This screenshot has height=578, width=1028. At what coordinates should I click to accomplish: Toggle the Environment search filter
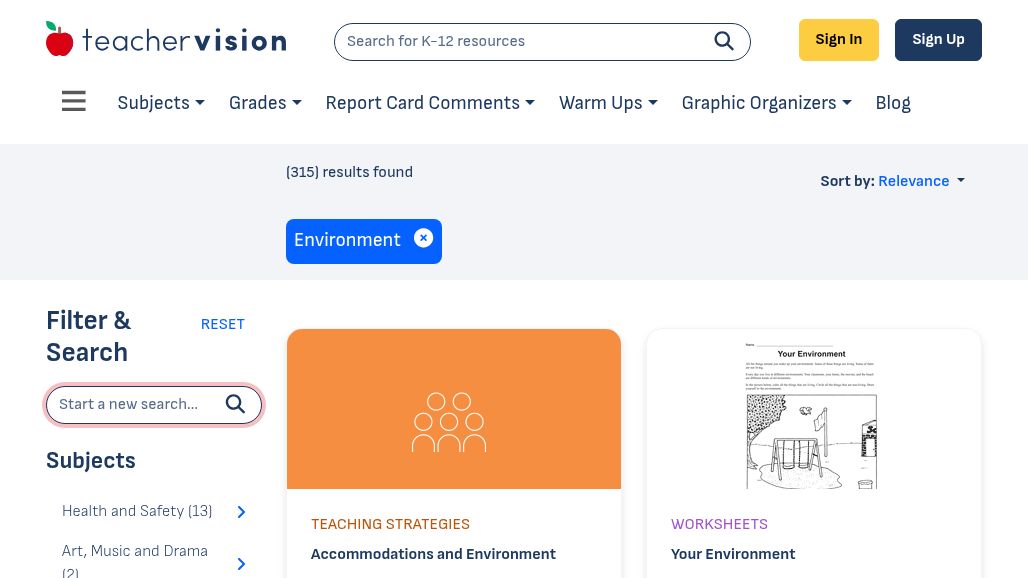pos(347,240)
